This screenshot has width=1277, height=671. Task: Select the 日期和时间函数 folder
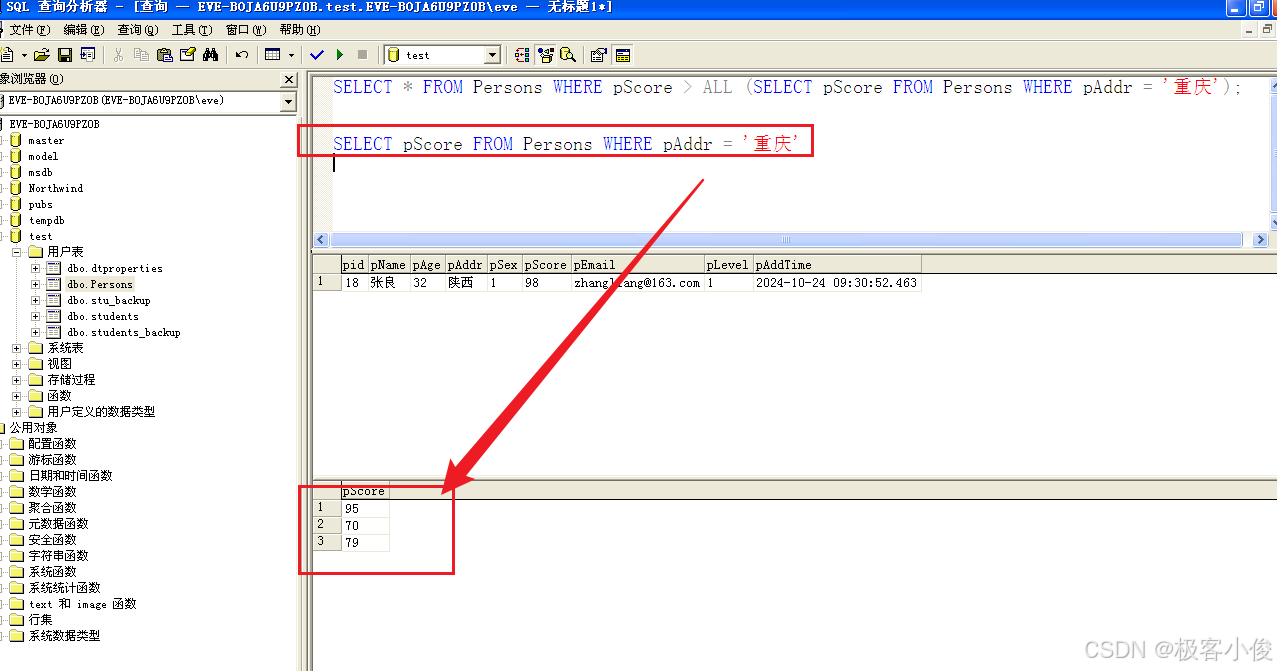tap(70, 476)
